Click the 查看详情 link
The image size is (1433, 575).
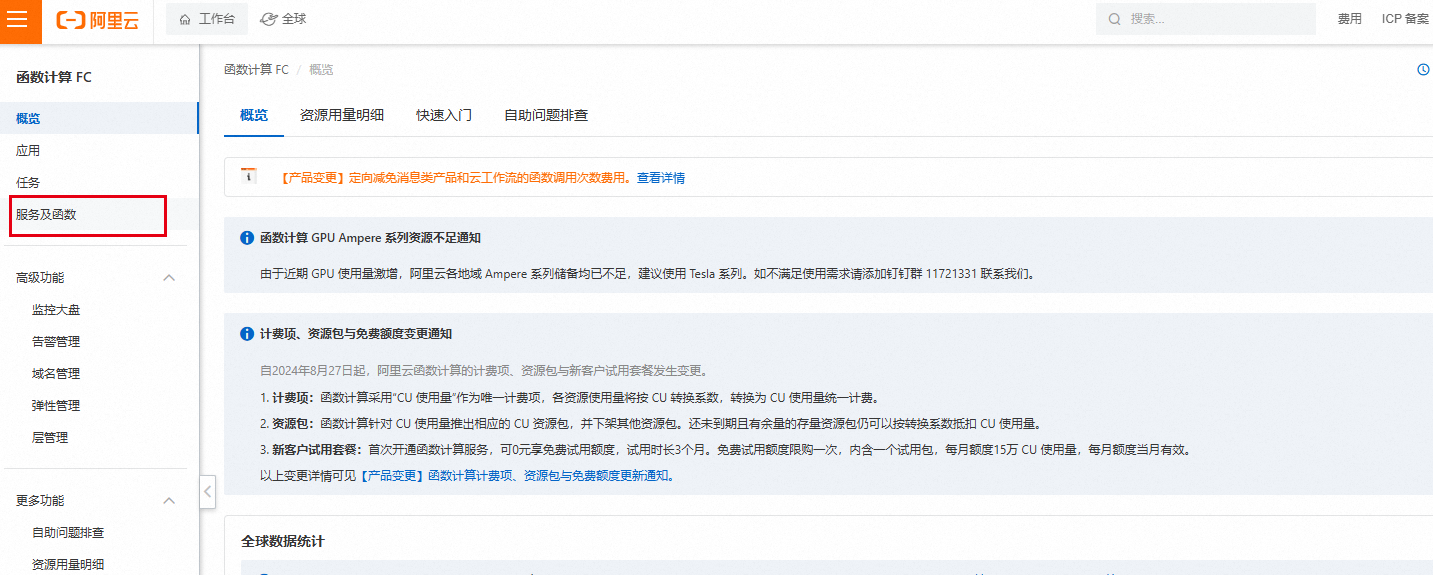click(x=661, y=178)
